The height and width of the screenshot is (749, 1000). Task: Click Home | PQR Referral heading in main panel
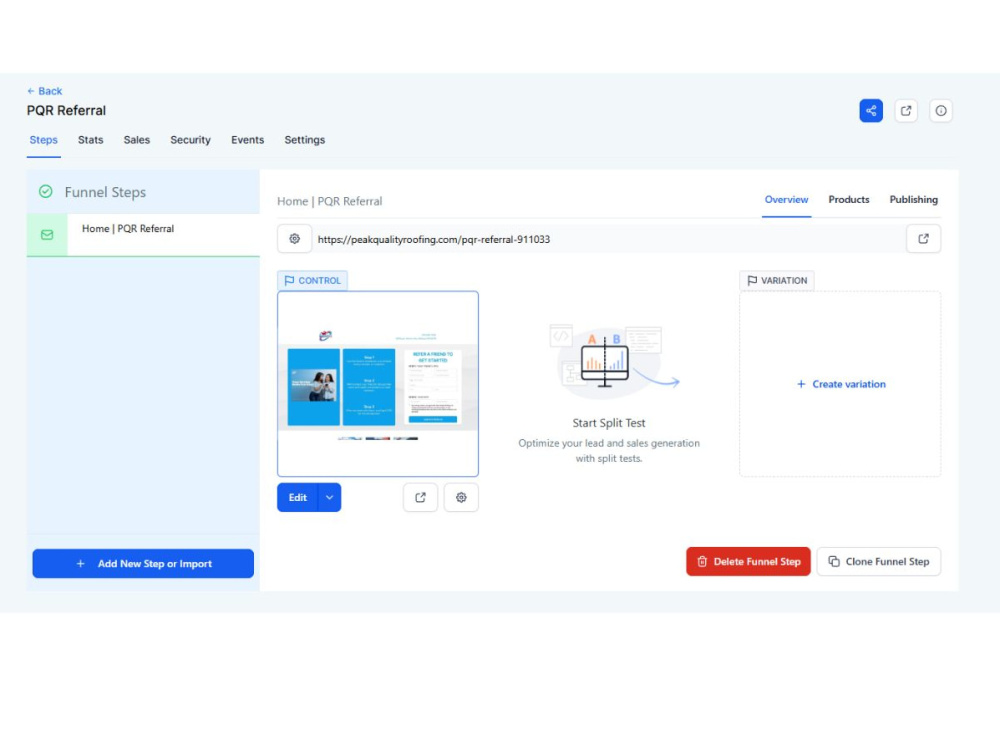[x=330, y=201]
